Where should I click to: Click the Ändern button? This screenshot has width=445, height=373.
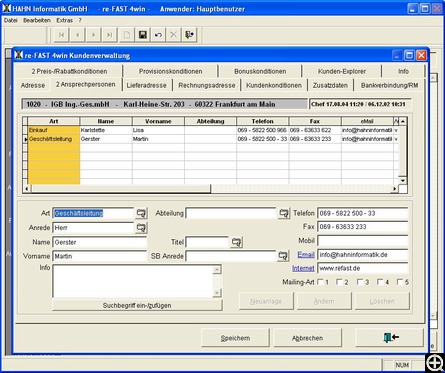click(x=324, y=301)
